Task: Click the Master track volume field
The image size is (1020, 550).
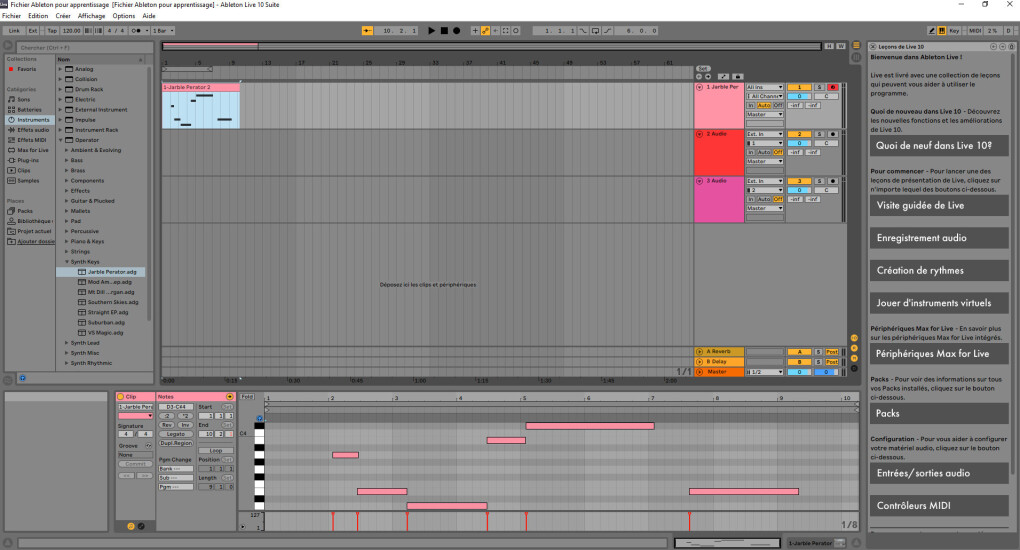Action: point(799,372)
